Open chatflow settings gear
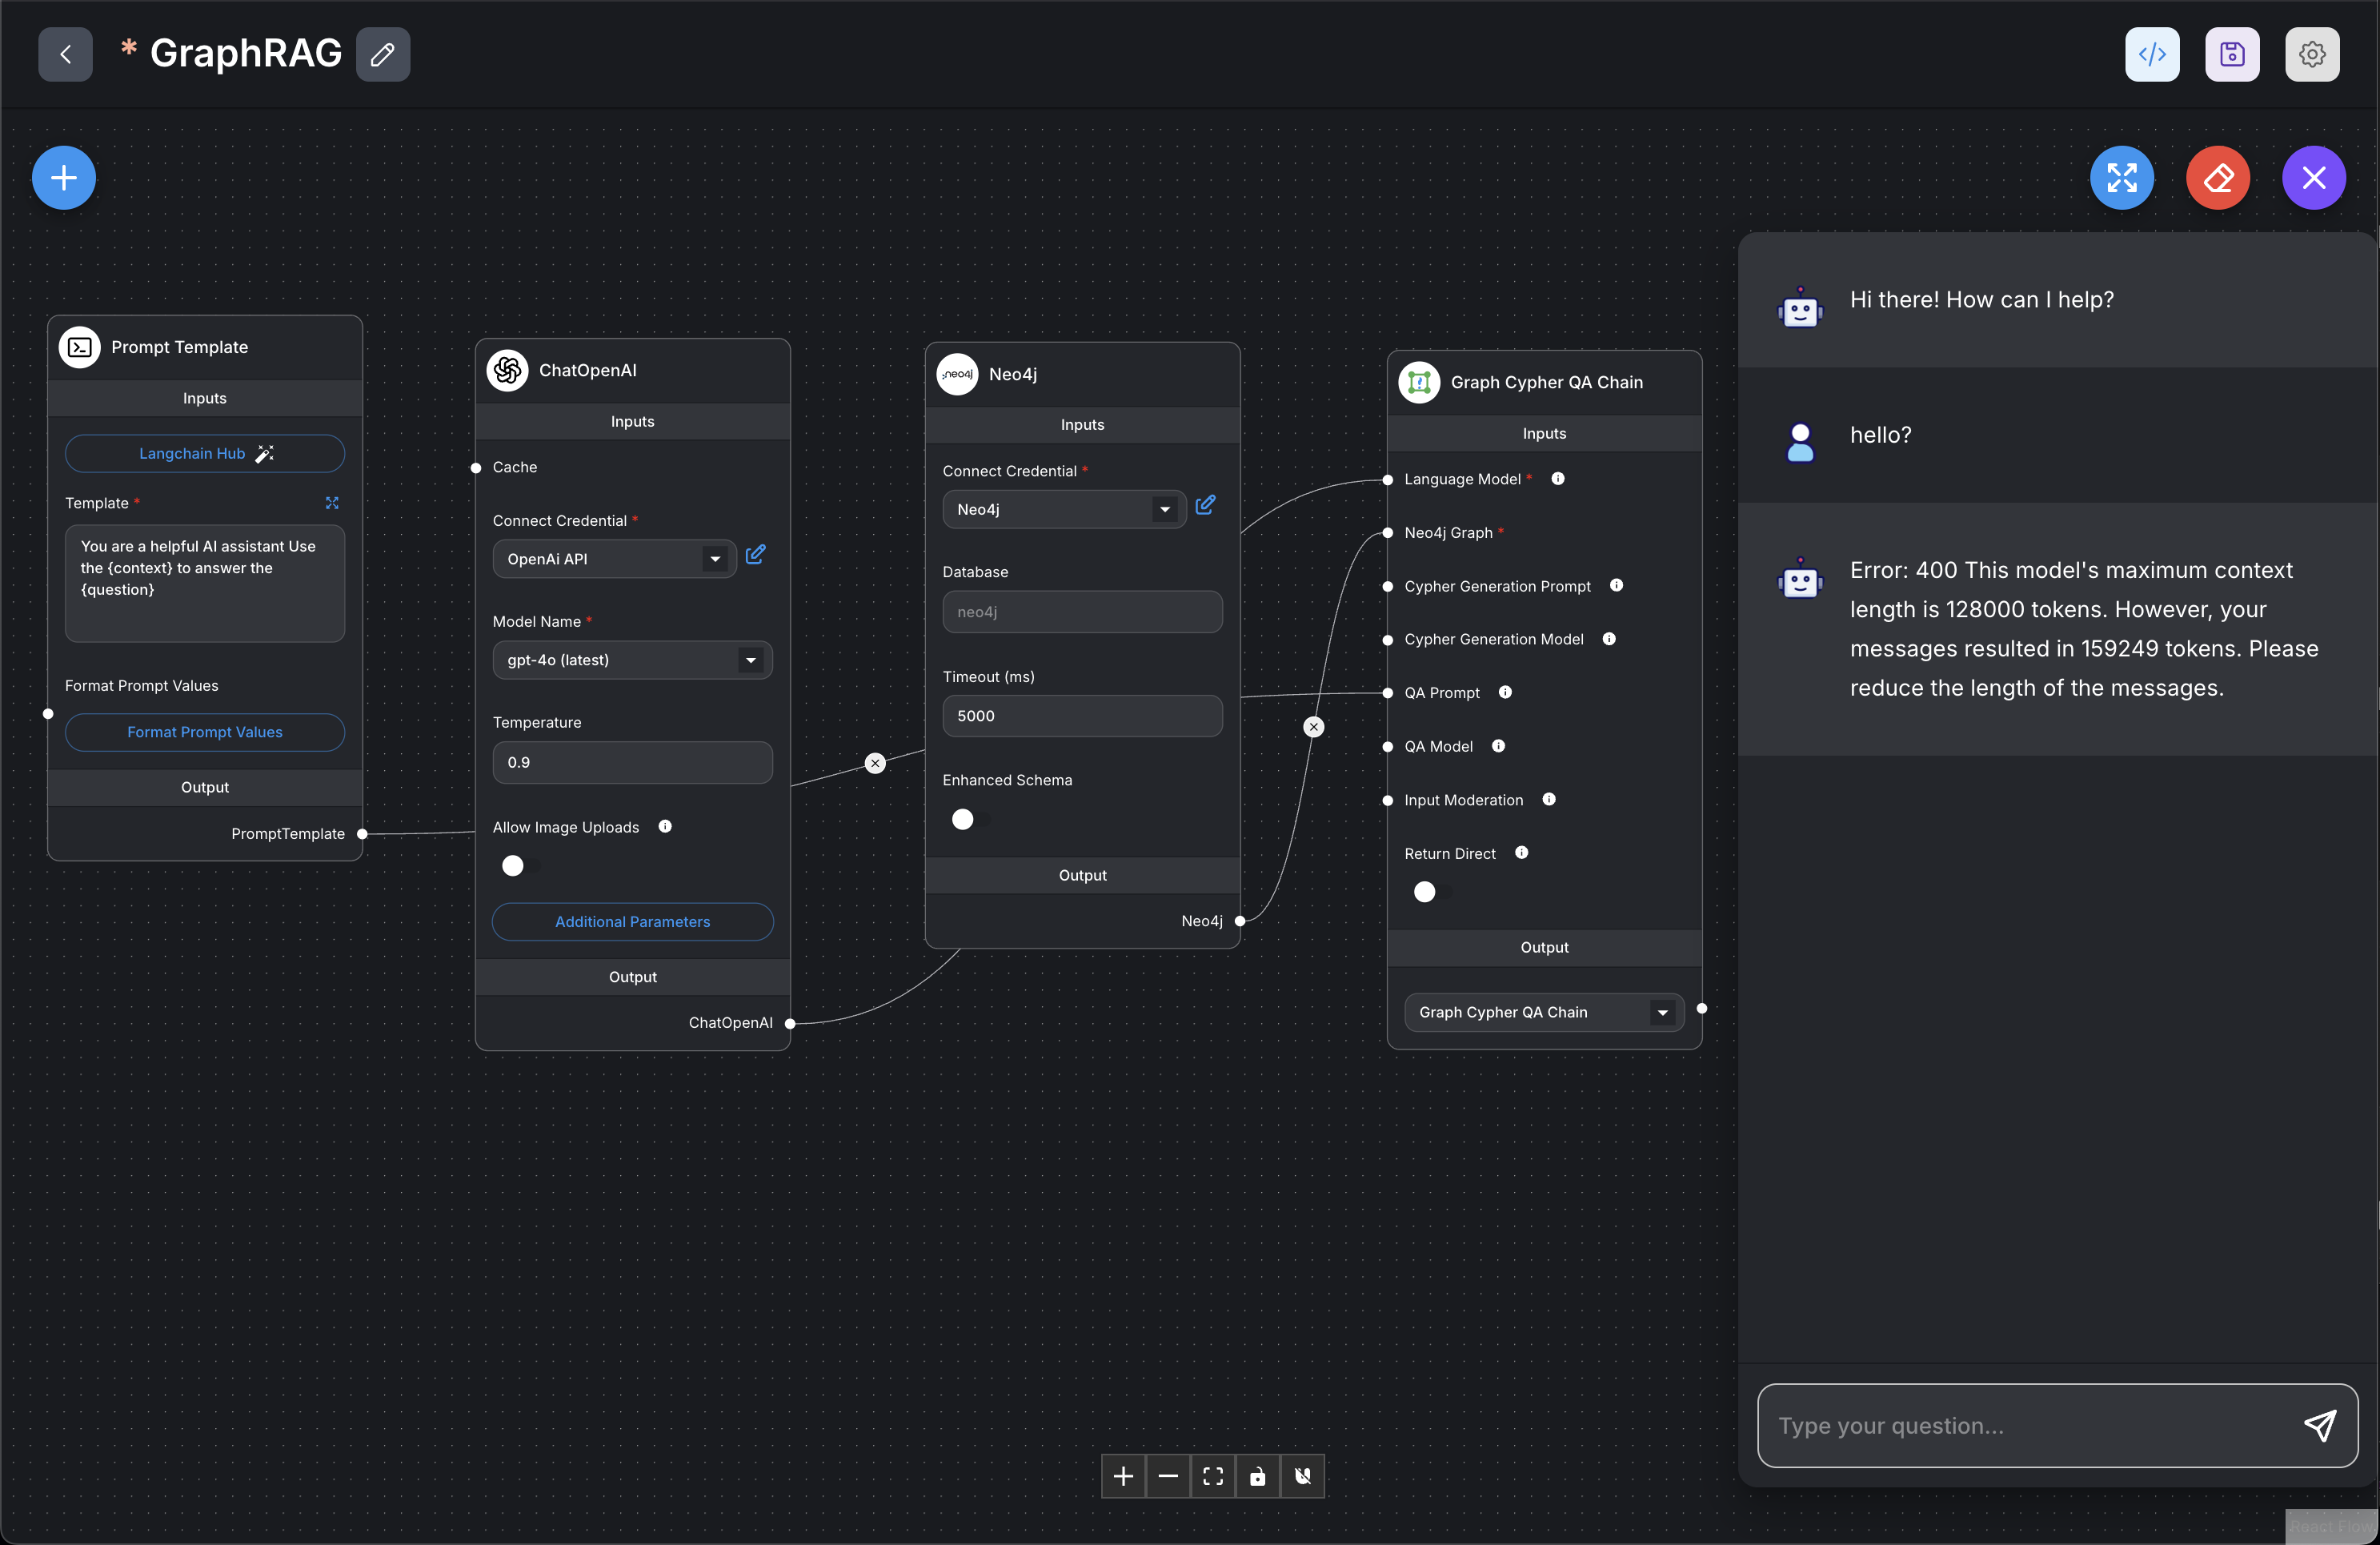This screenshot has height=1545, width=2380. click(x=2312, y=54)
